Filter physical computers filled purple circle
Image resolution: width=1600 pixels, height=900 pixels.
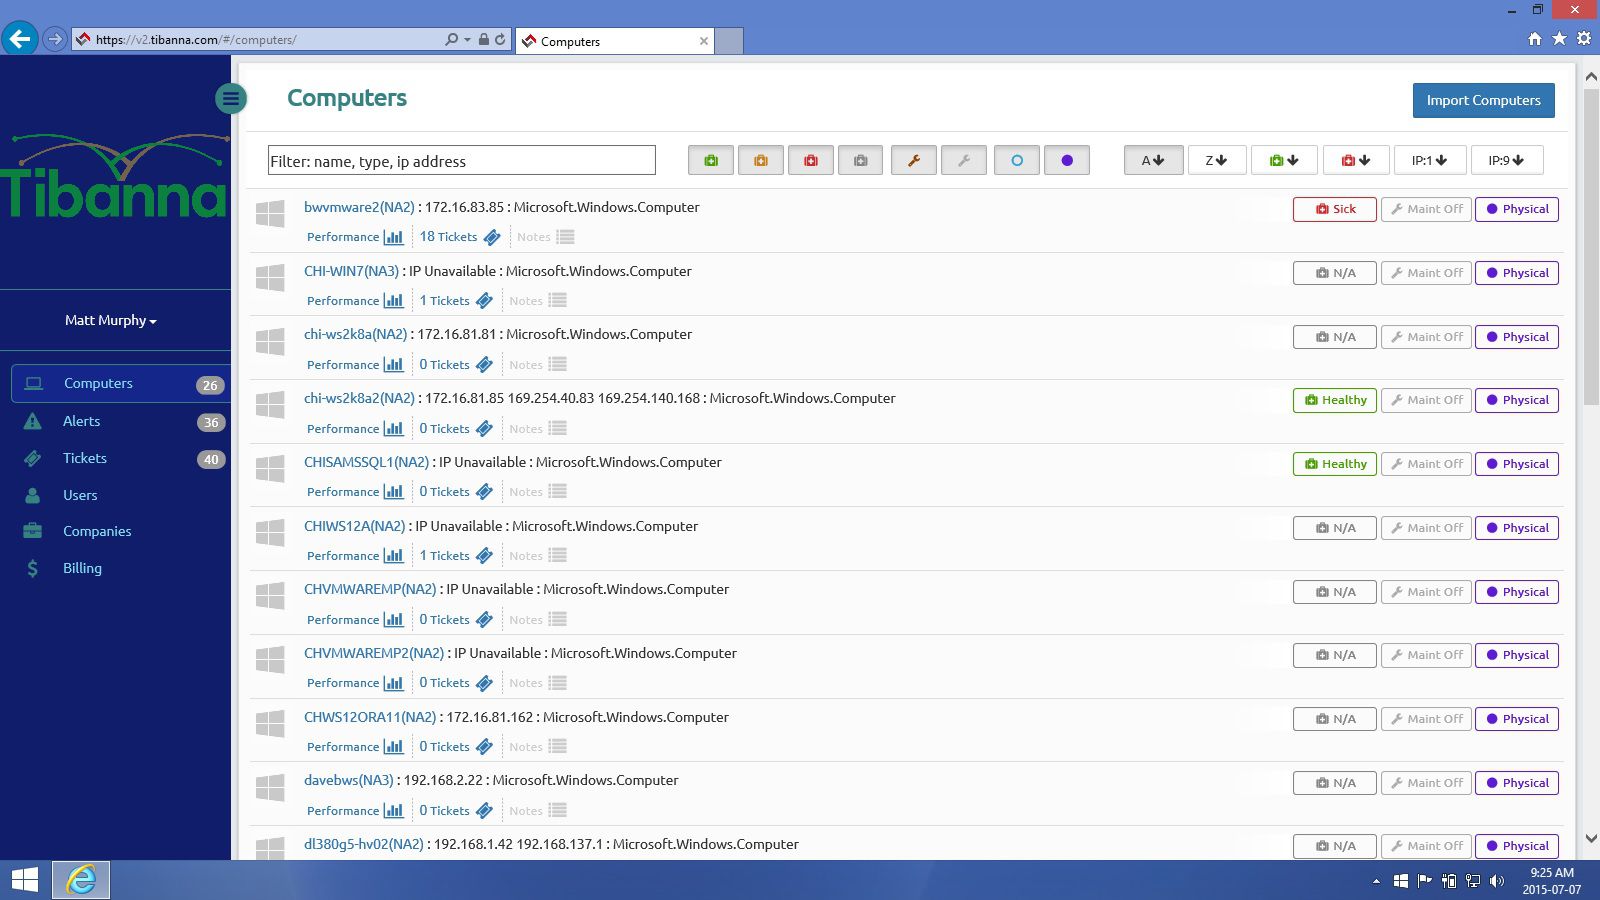[x=1067, y=160]
